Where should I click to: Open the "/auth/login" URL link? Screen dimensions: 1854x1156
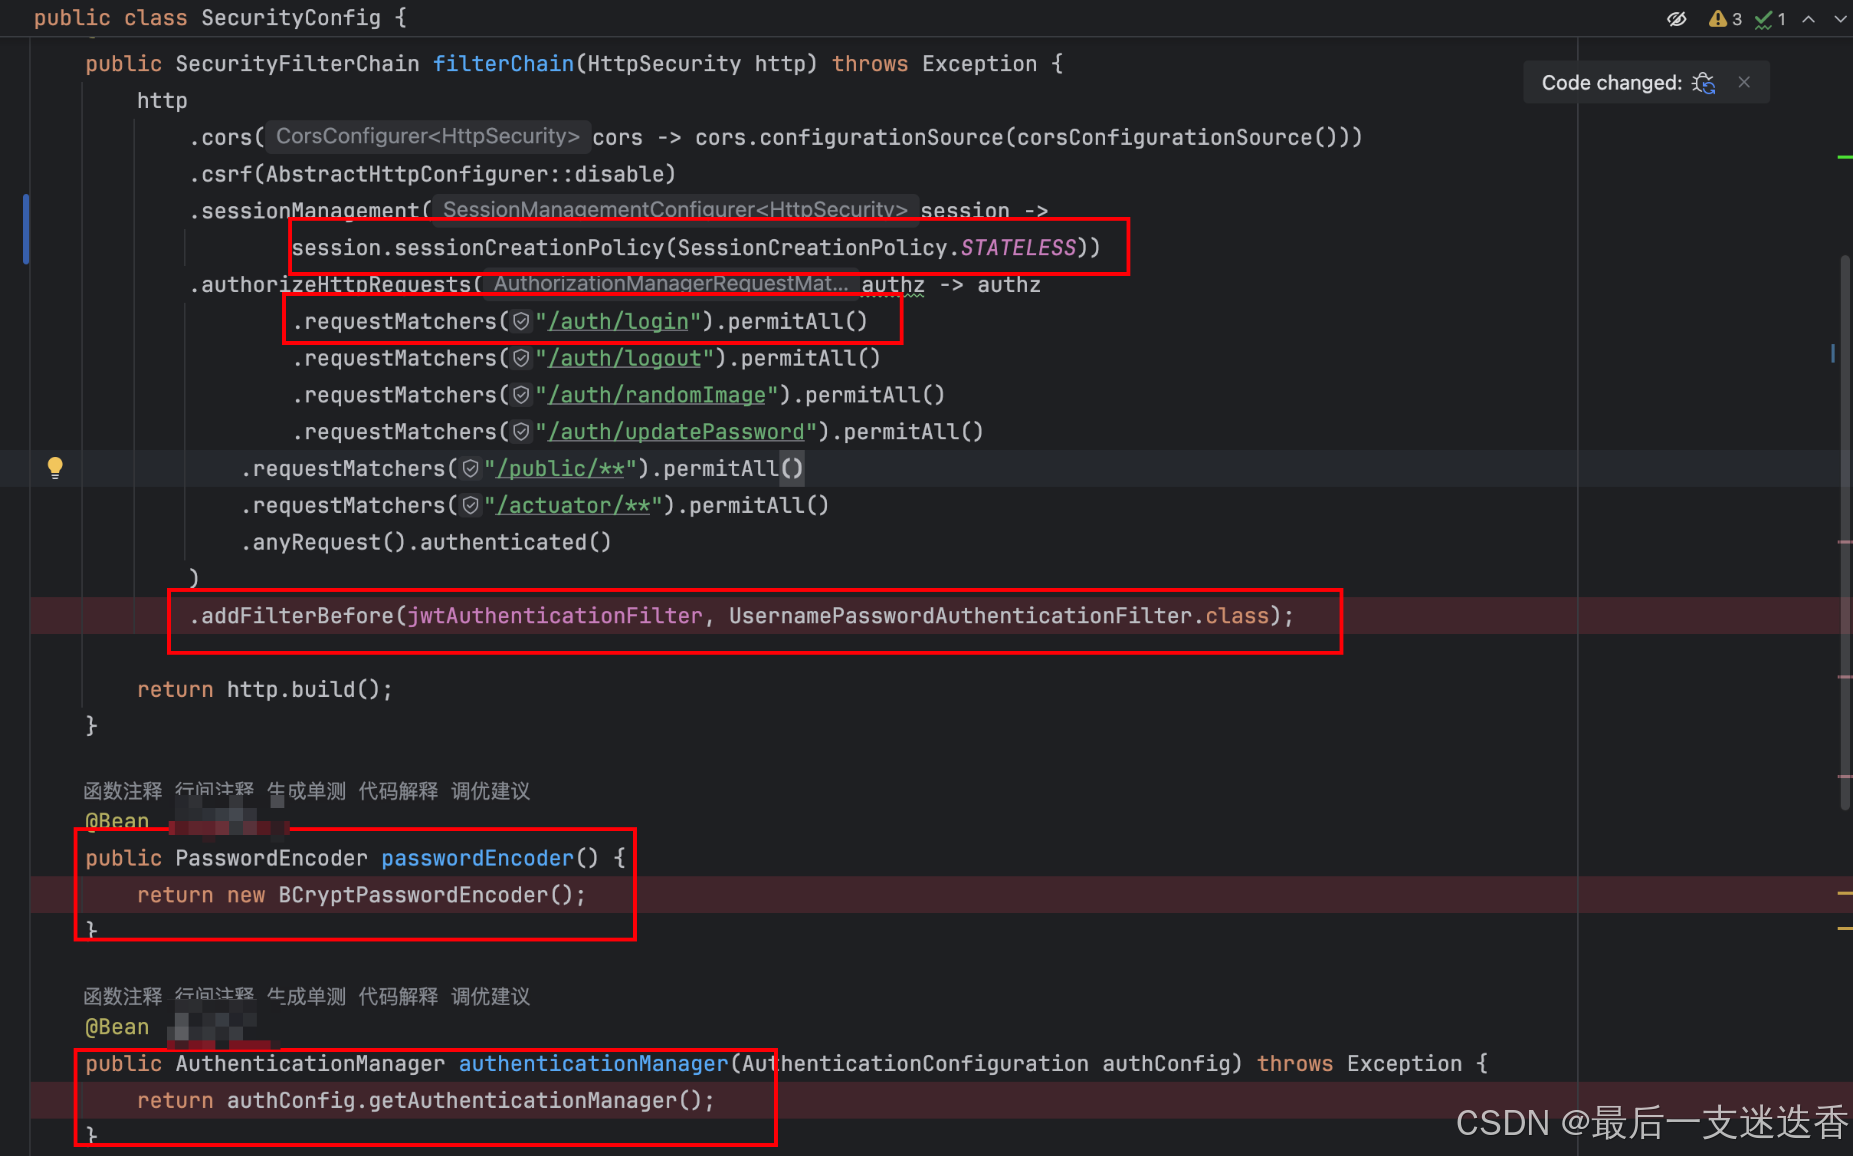[618, 321]
